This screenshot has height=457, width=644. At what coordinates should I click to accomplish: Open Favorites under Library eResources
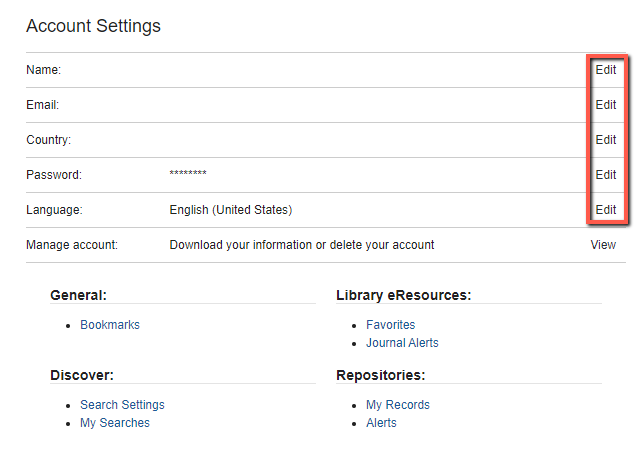coord(391,325)
